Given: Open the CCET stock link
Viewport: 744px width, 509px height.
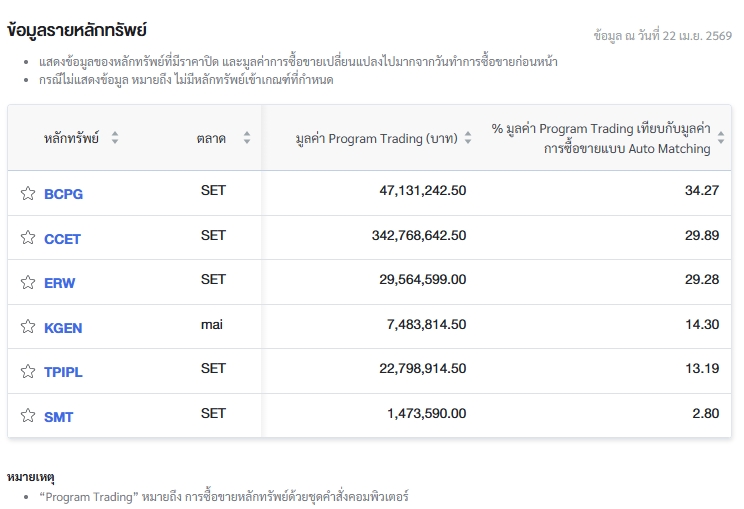Looking at the screenshot, I should coord(62,239).
